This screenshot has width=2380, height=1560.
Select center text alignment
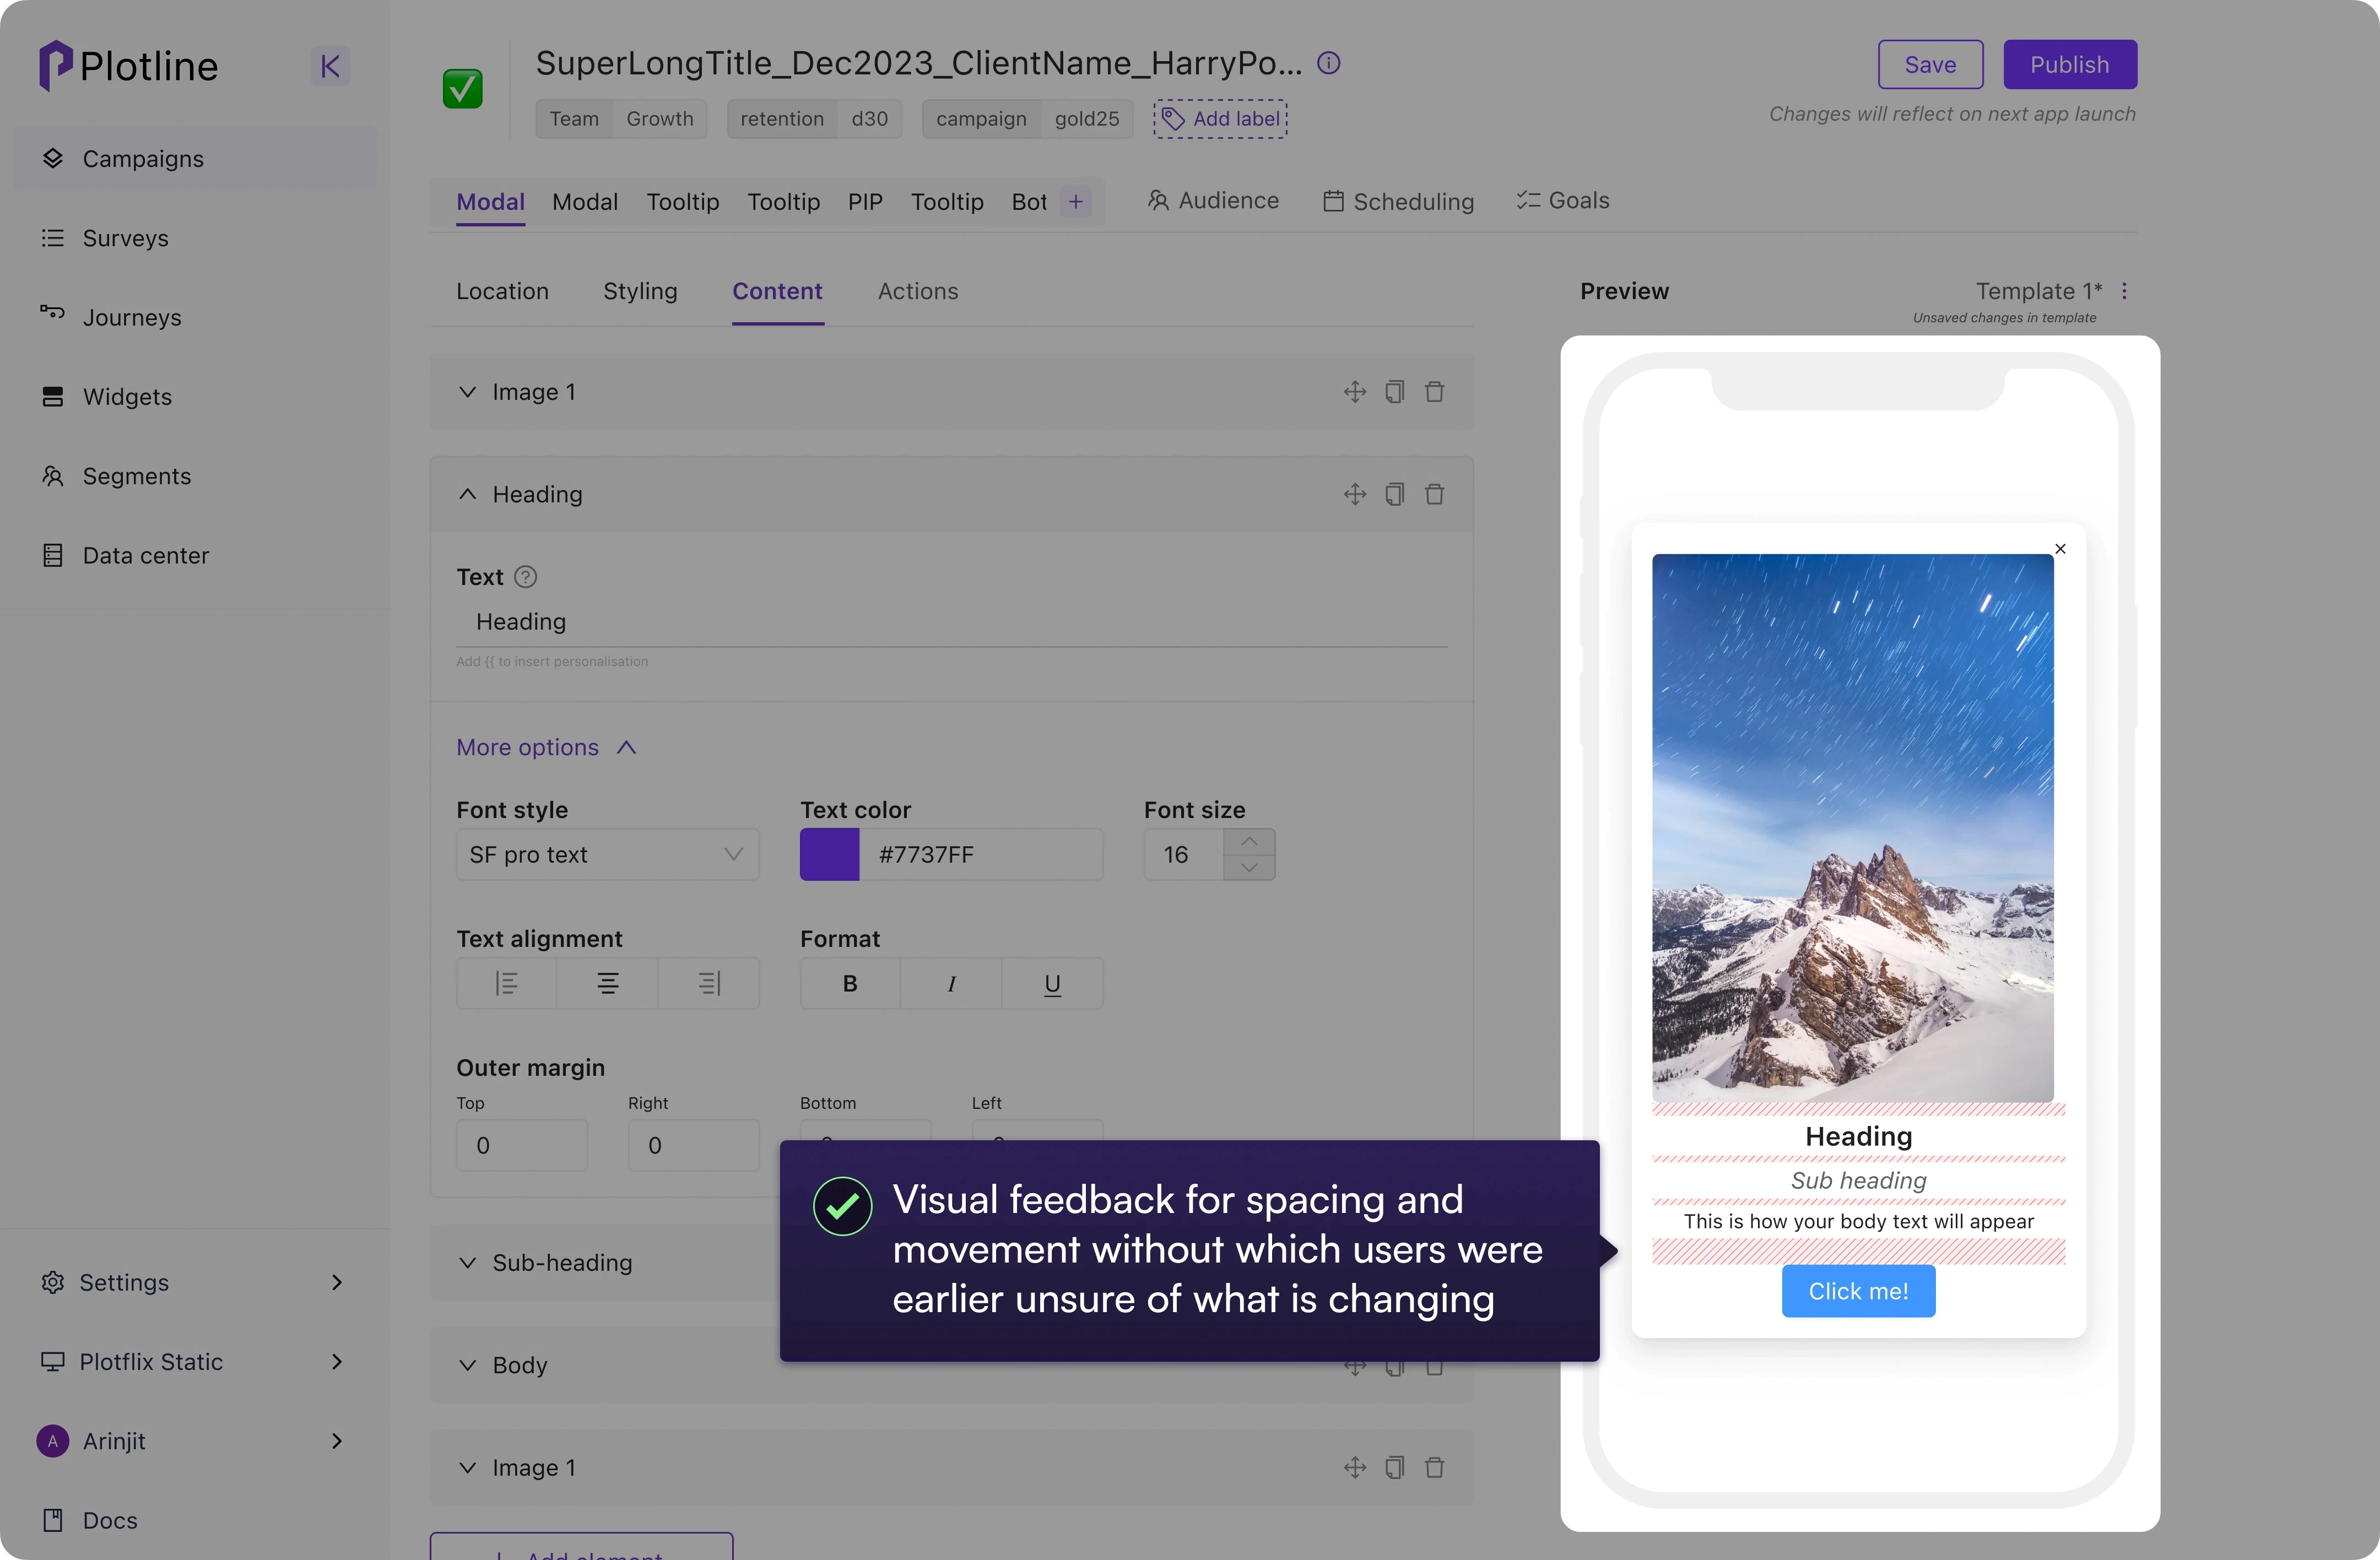[607, 984]
